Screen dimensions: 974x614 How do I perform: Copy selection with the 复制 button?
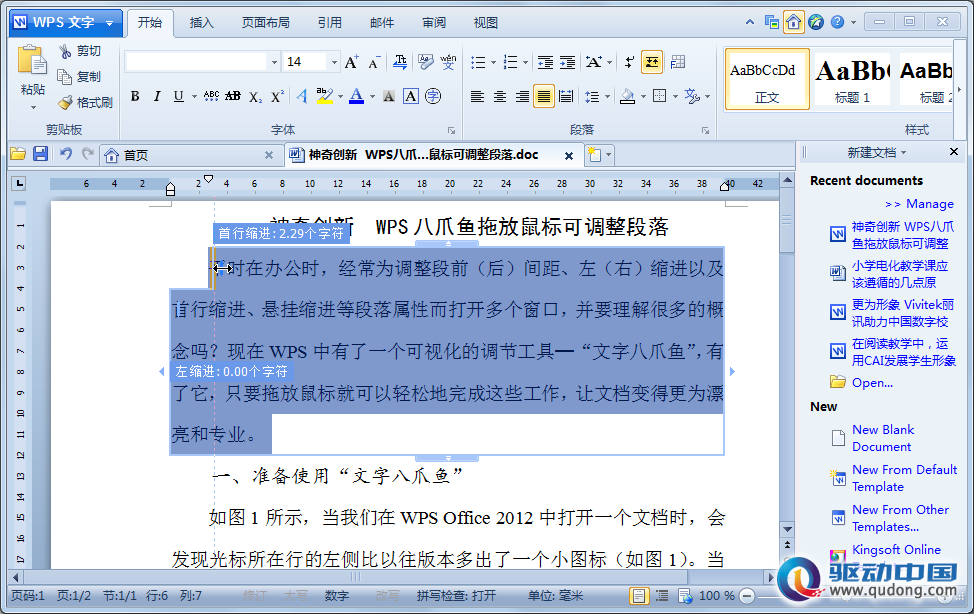79,76
